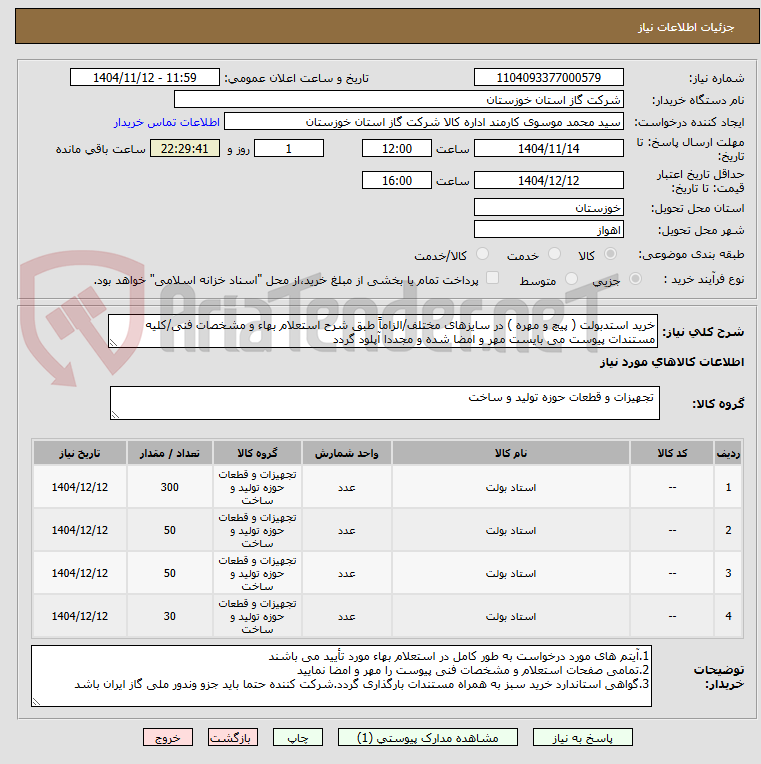Click the delivery city field 'اهواز'
The height and width of the screenshot is (764, 761).
pyautogui.click(x=549, y=229)
